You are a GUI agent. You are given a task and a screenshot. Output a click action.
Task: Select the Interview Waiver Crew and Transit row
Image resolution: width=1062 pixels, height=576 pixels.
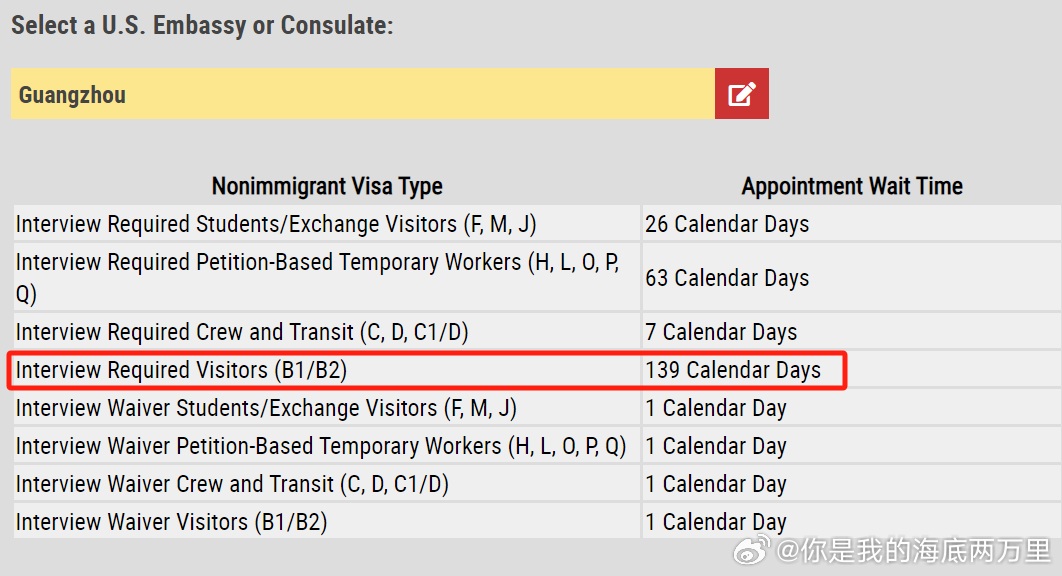[537, 484]
